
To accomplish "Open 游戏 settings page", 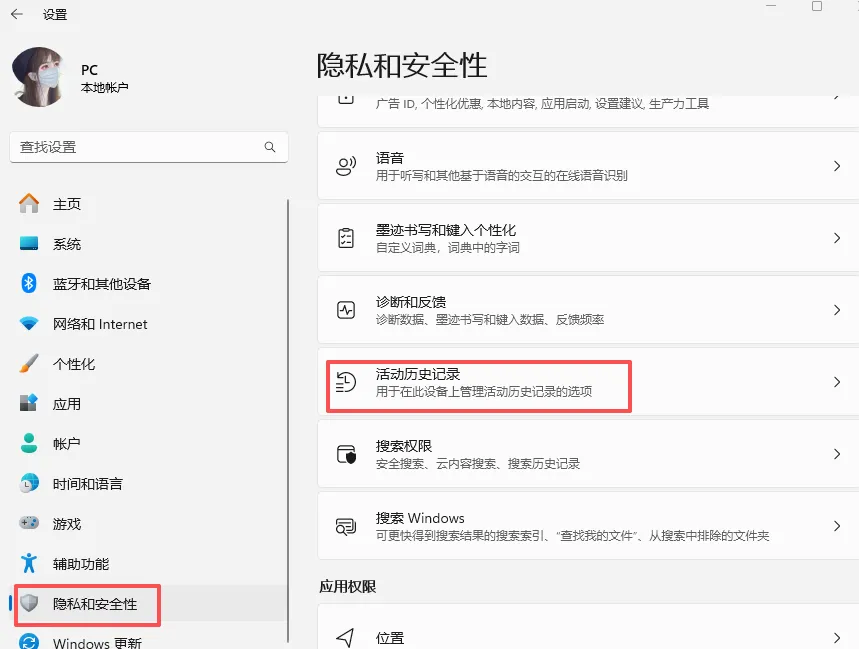I will [x=149, y=524].
